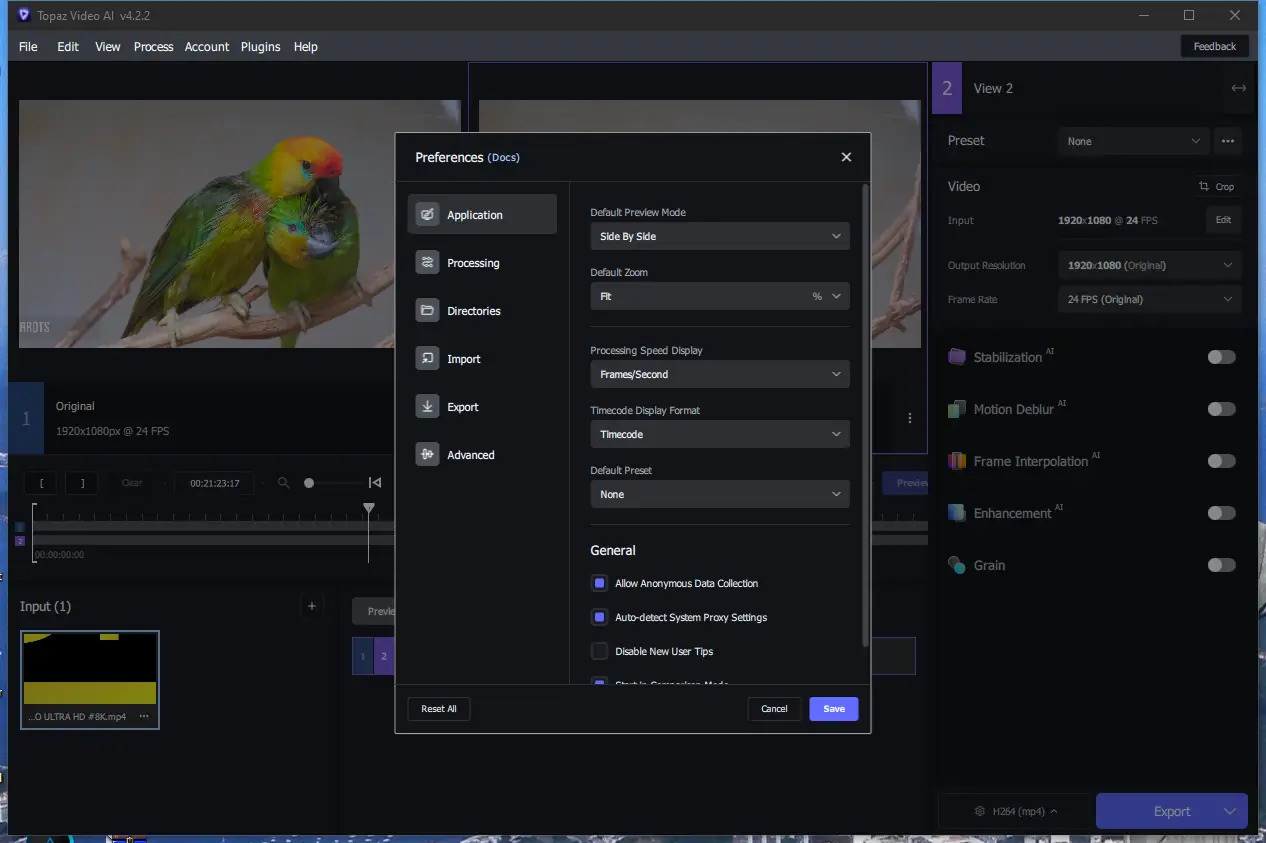Click the Enhancement icon

(957, 513)
